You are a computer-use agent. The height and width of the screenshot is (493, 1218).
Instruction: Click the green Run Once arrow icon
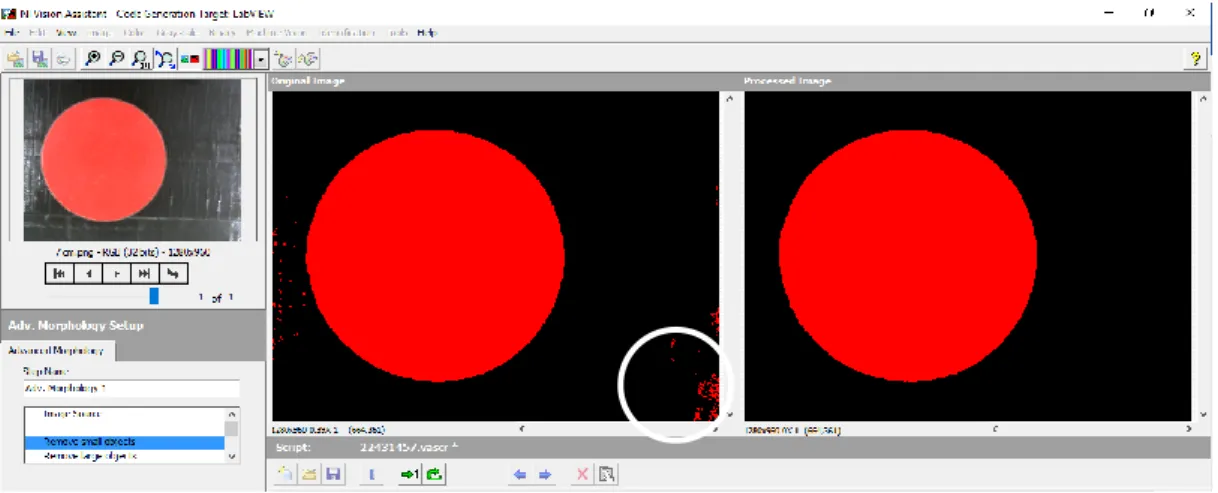[410, 475]
